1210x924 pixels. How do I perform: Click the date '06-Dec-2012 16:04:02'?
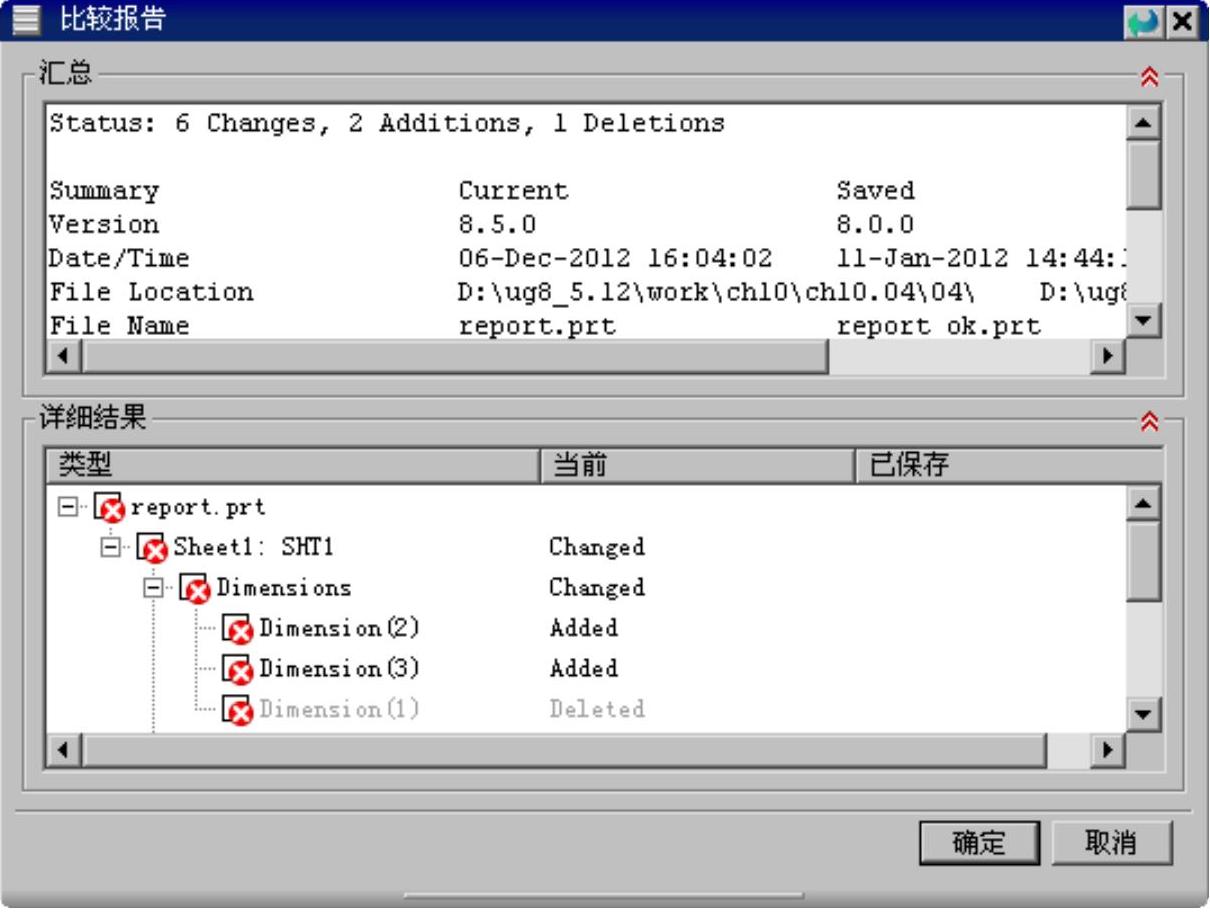pyautogui.click(x=616, y=258)
